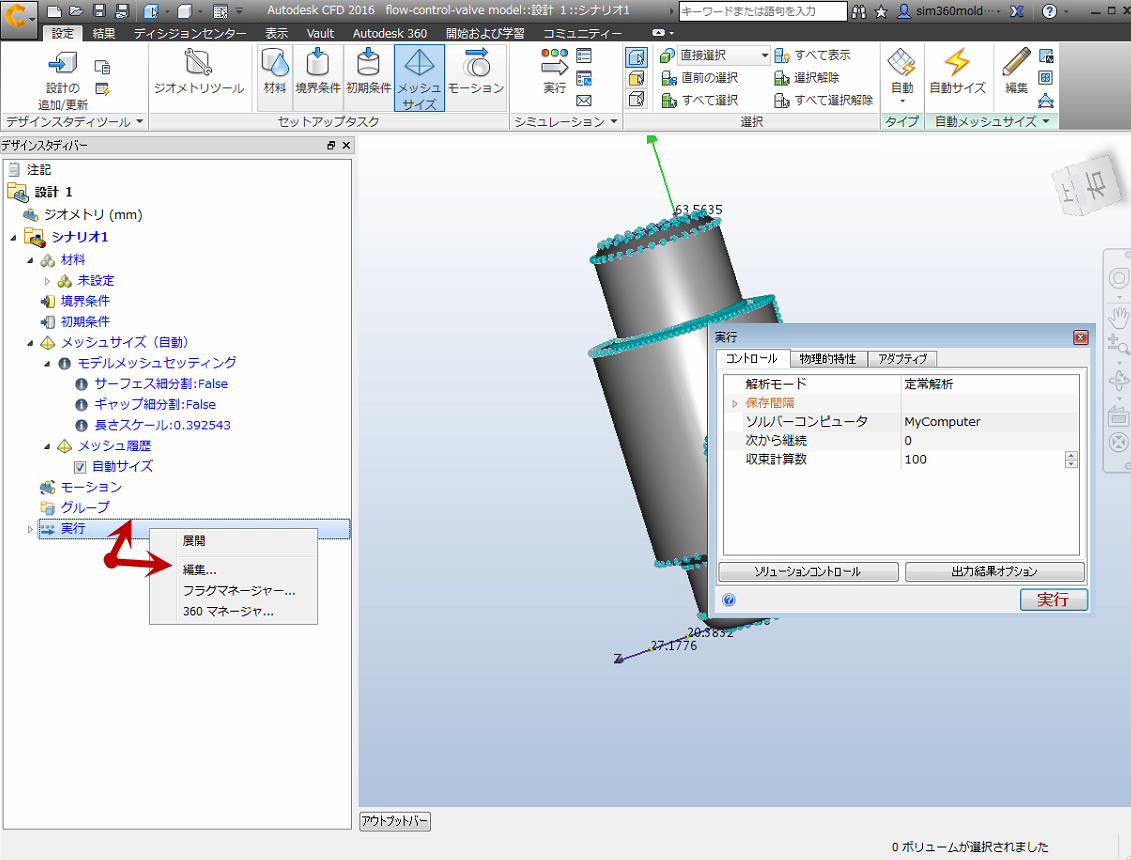
Task: Launch ジオメトリツール geometry tools
Action: [198, 71]
